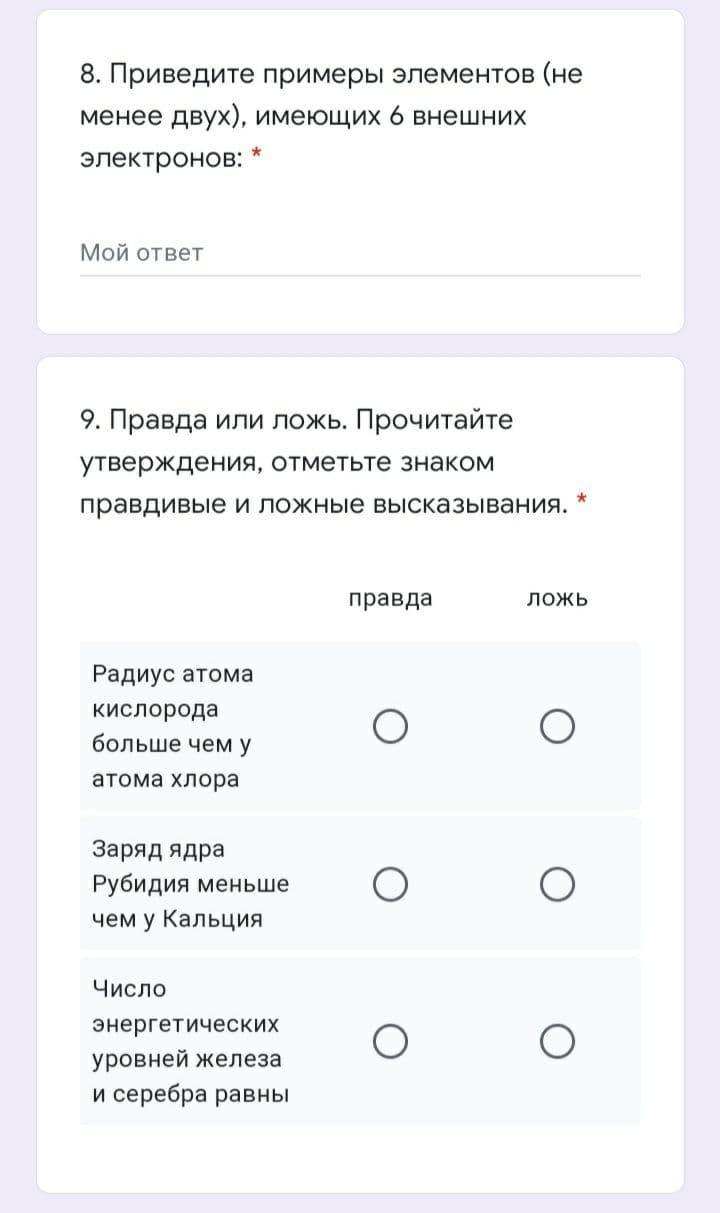The height and width of the screenshot is (1213, 720).
Task: Click question 9 'Правда или ложь' title
Action: point(296,420)
